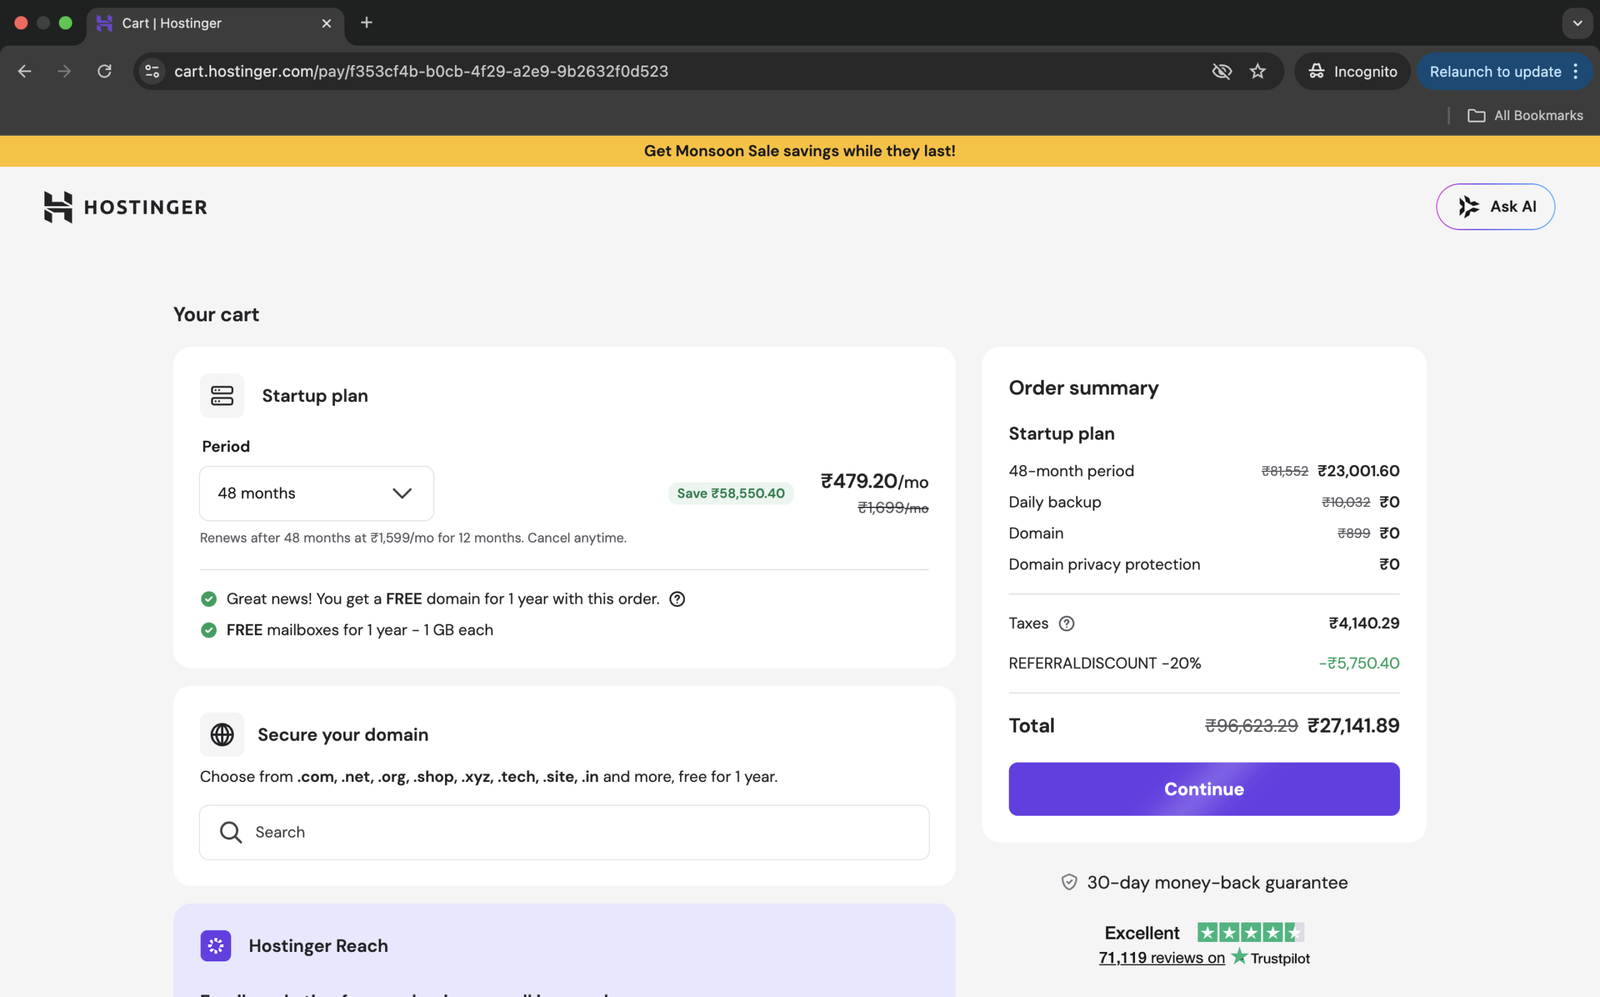This screenshot has height=997, width=1600.
Task: Click the Taxes amount ₹4,140.29
Action: coord(1364,623)
